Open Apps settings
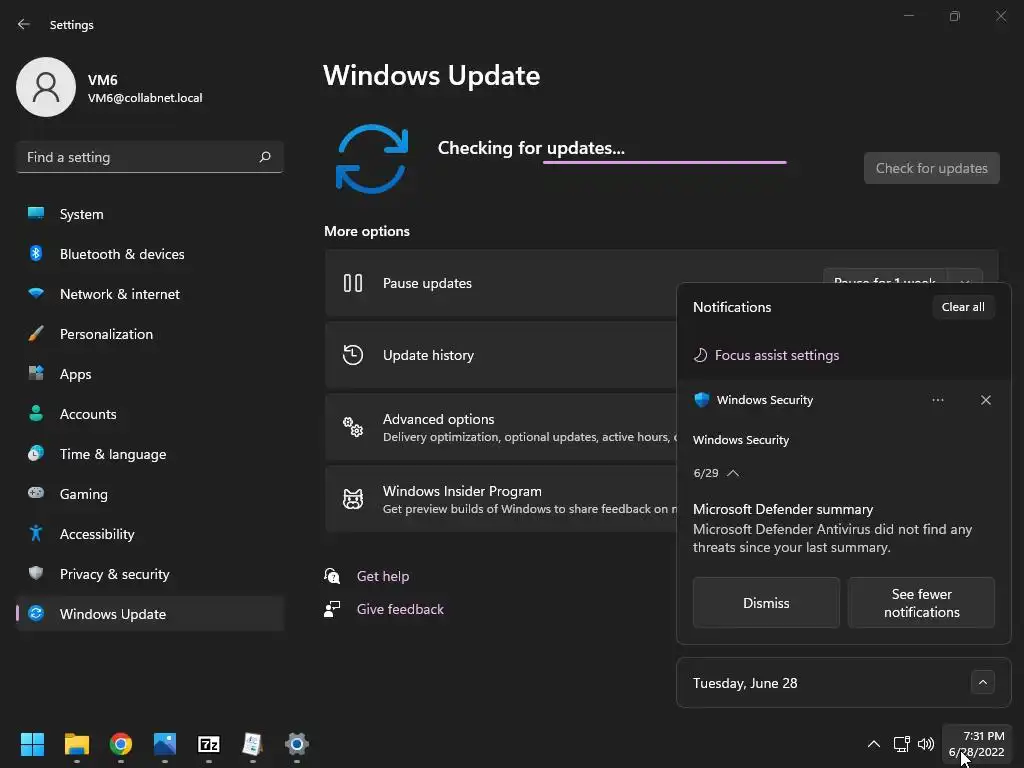 pyautogui.click(x=150, y=374)
